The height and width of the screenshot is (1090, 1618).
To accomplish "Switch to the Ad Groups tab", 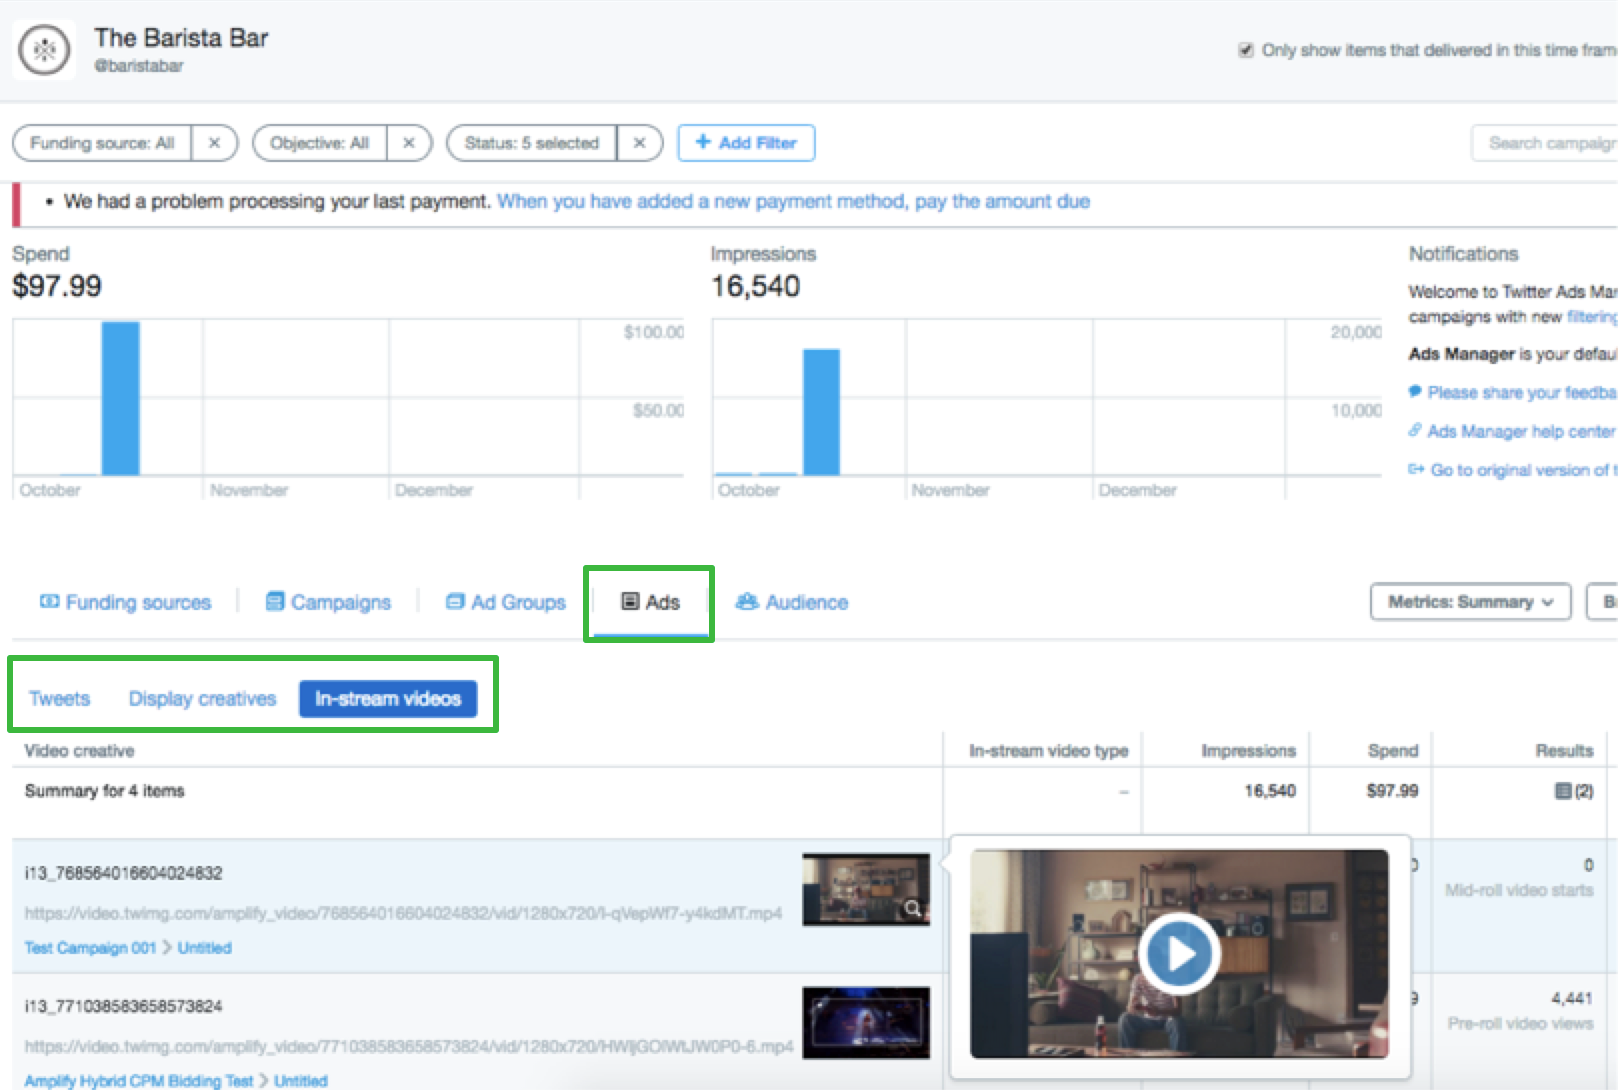I will 506,602.
